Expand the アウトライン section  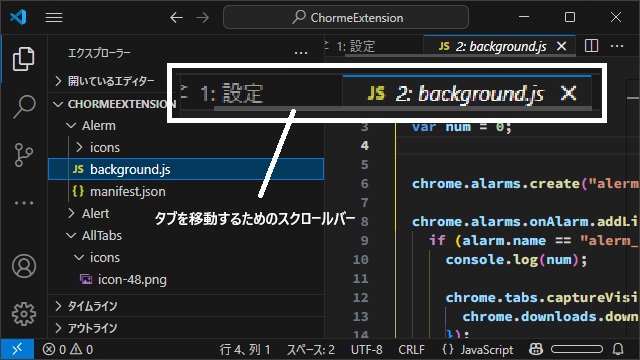(x=186, y=328)
